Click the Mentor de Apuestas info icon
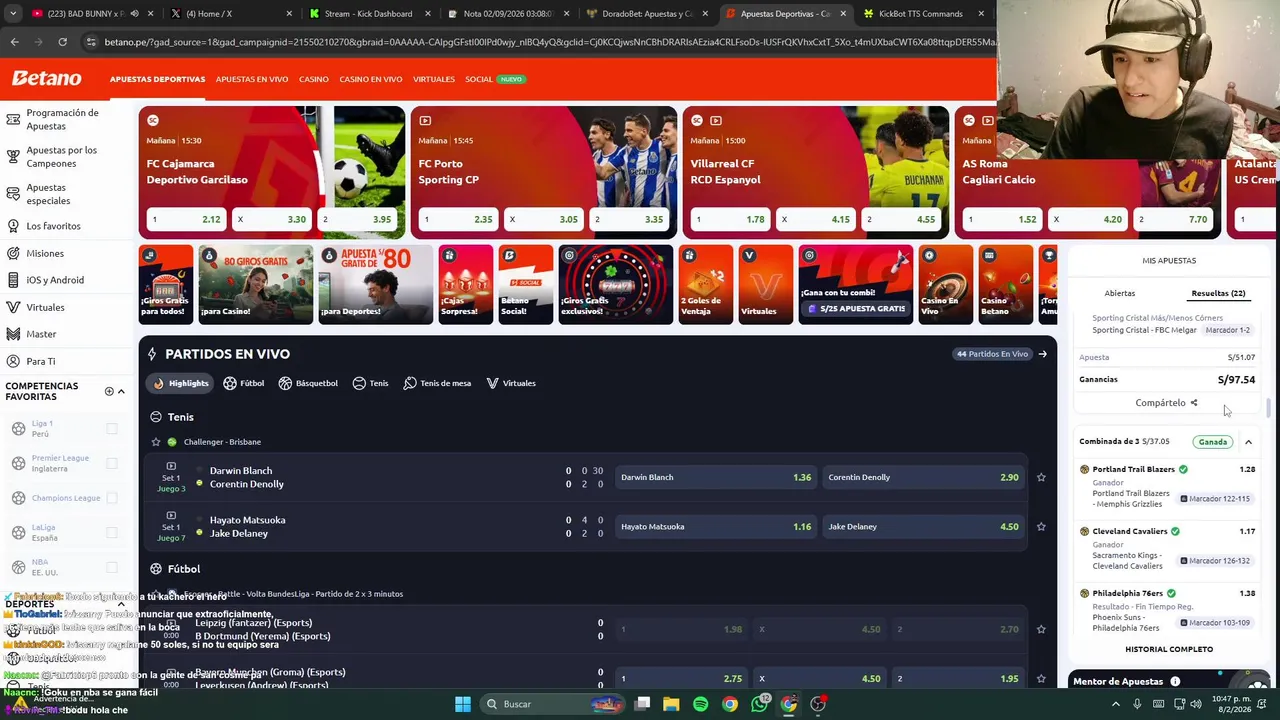1280x720 pixels. (x=1175, y=682)
